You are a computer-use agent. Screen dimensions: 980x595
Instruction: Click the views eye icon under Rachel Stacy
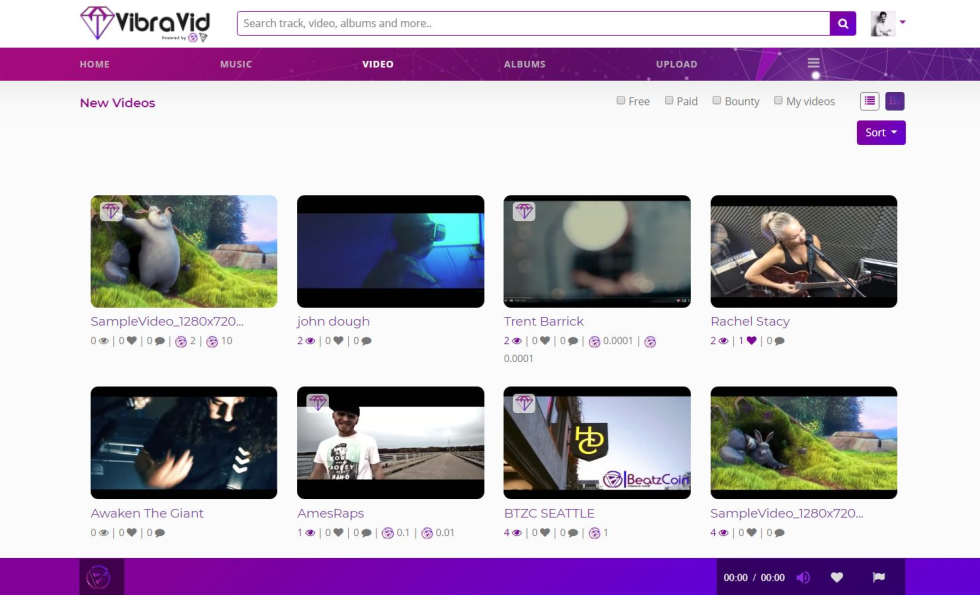tap(724, 340)
